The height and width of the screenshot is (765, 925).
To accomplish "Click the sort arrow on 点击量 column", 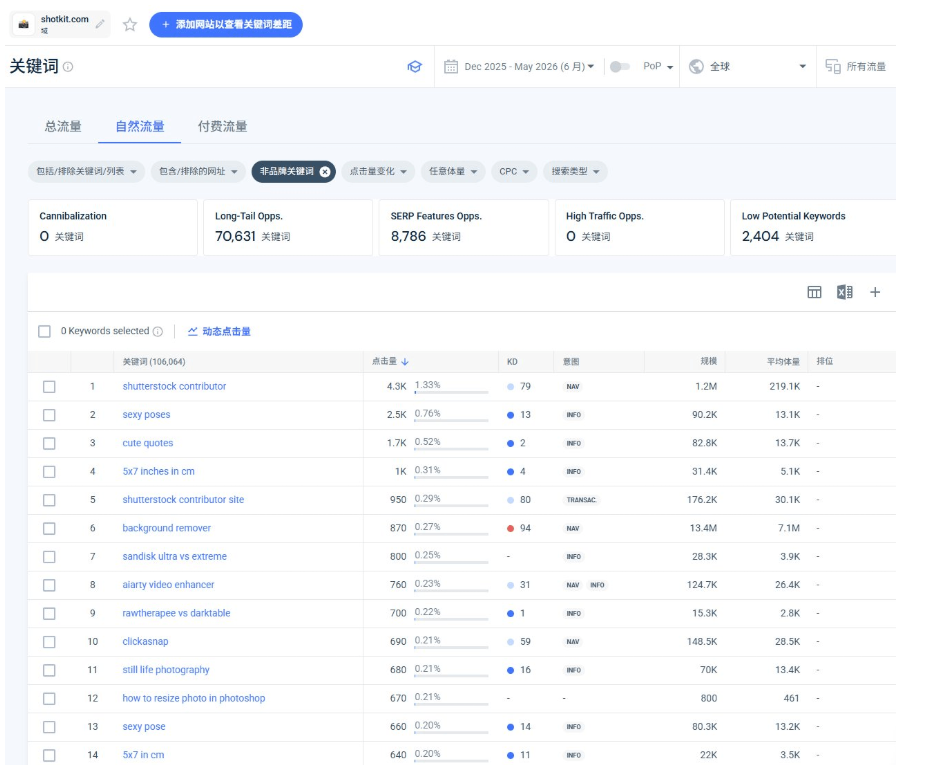I will click(405, 362).
